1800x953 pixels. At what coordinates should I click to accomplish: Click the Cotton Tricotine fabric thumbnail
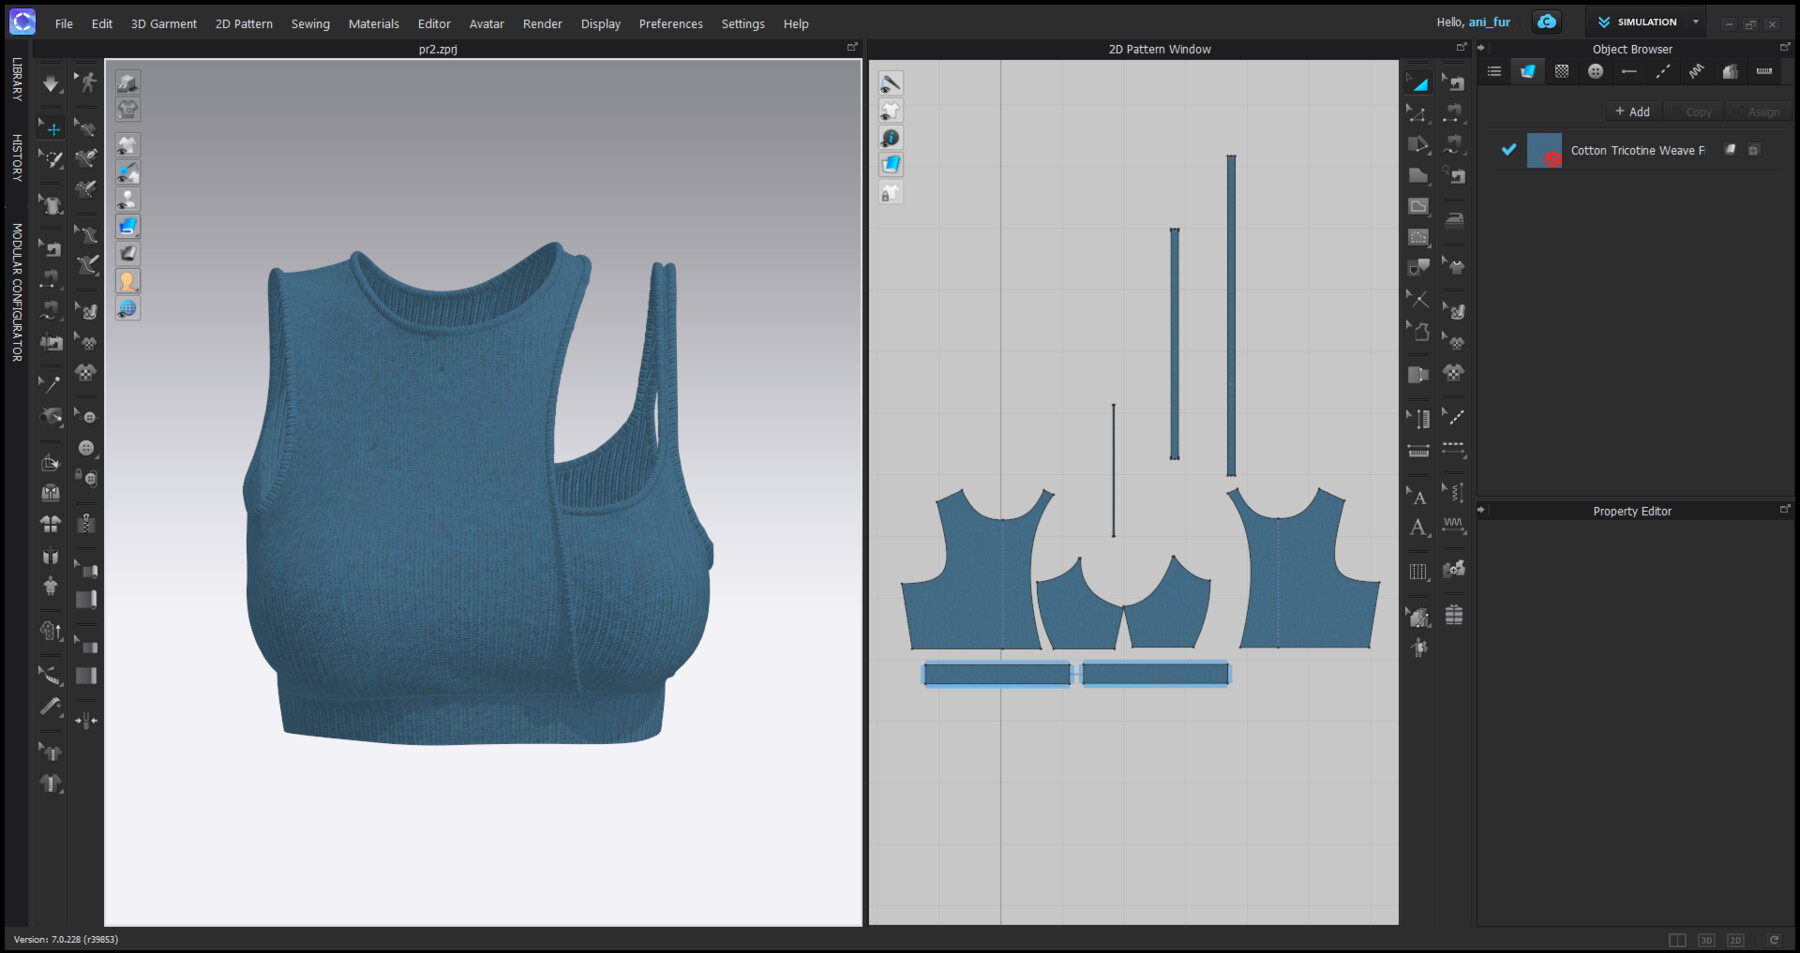pyautogui.click(x=1543, y=150)
